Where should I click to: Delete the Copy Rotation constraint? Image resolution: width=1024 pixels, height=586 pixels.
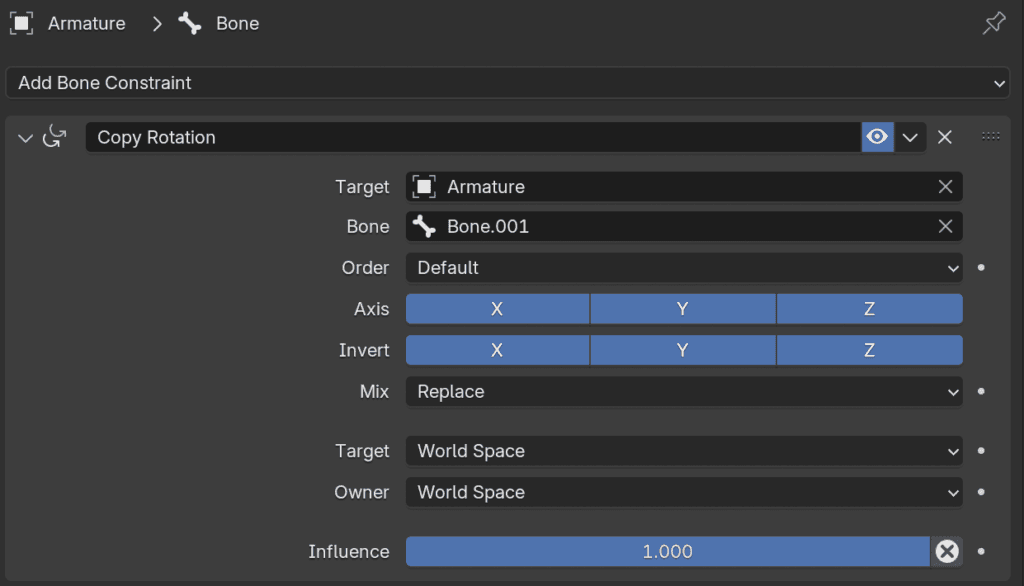tap(944, 137)
